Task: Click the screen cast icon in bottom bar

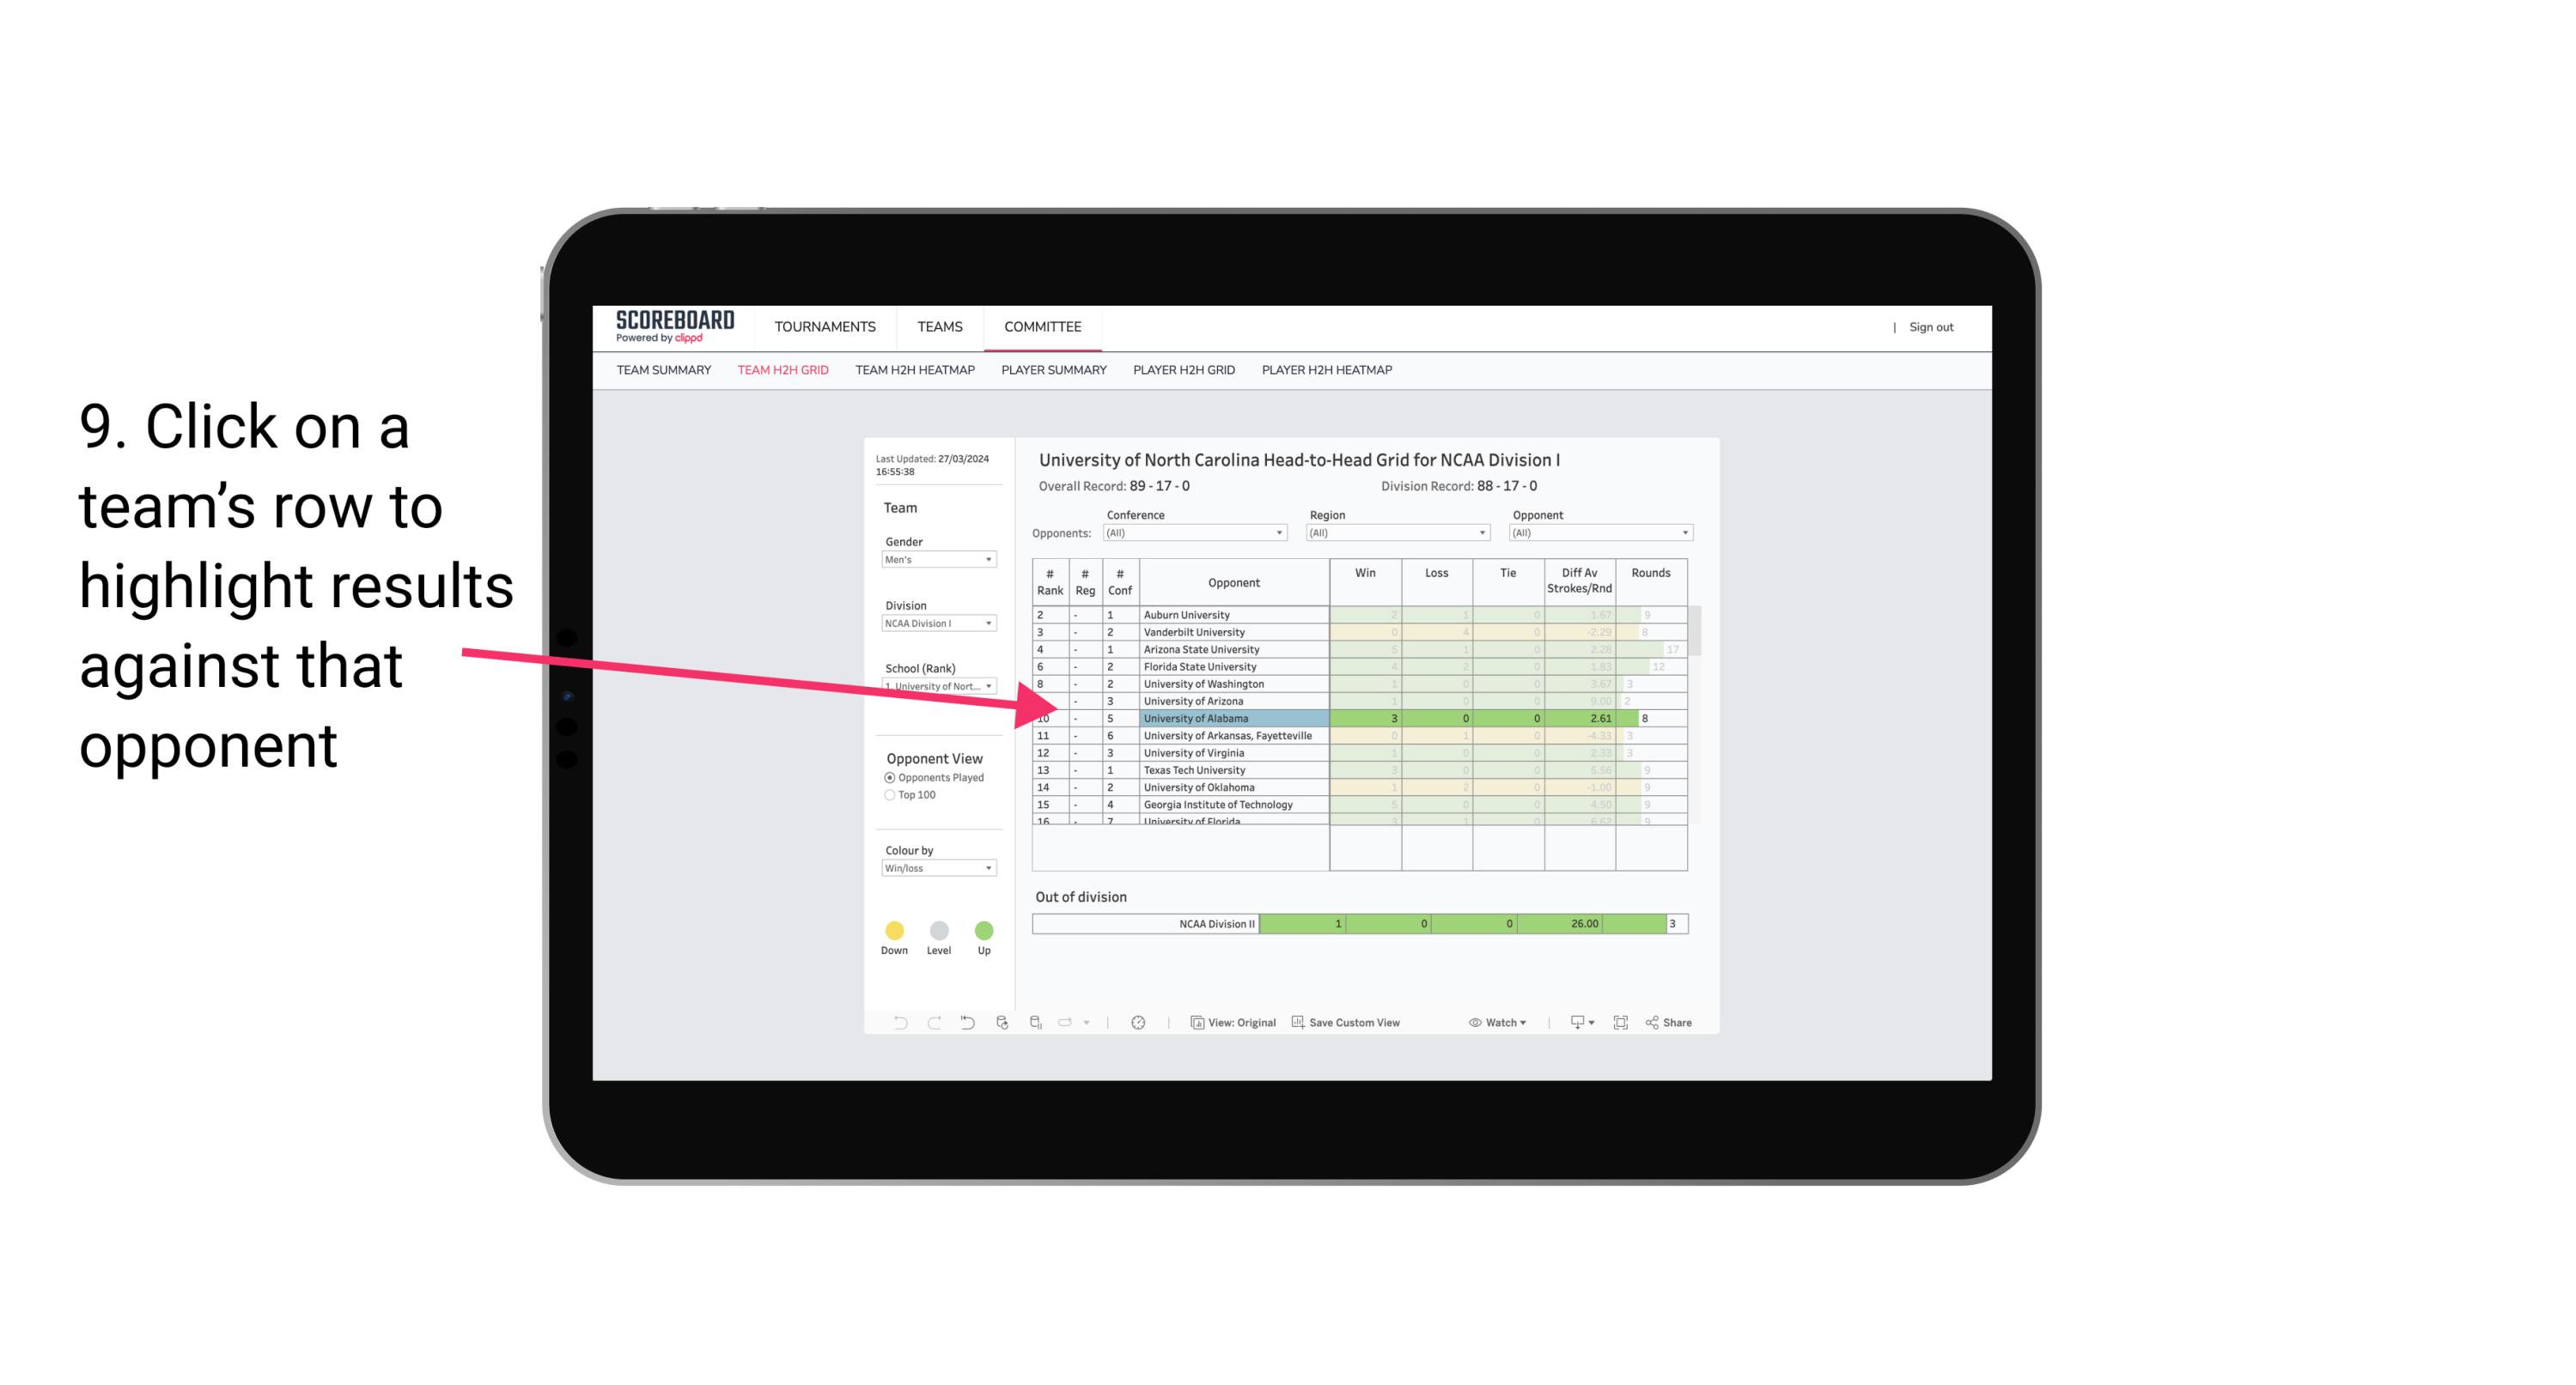Action: 1571,1024
